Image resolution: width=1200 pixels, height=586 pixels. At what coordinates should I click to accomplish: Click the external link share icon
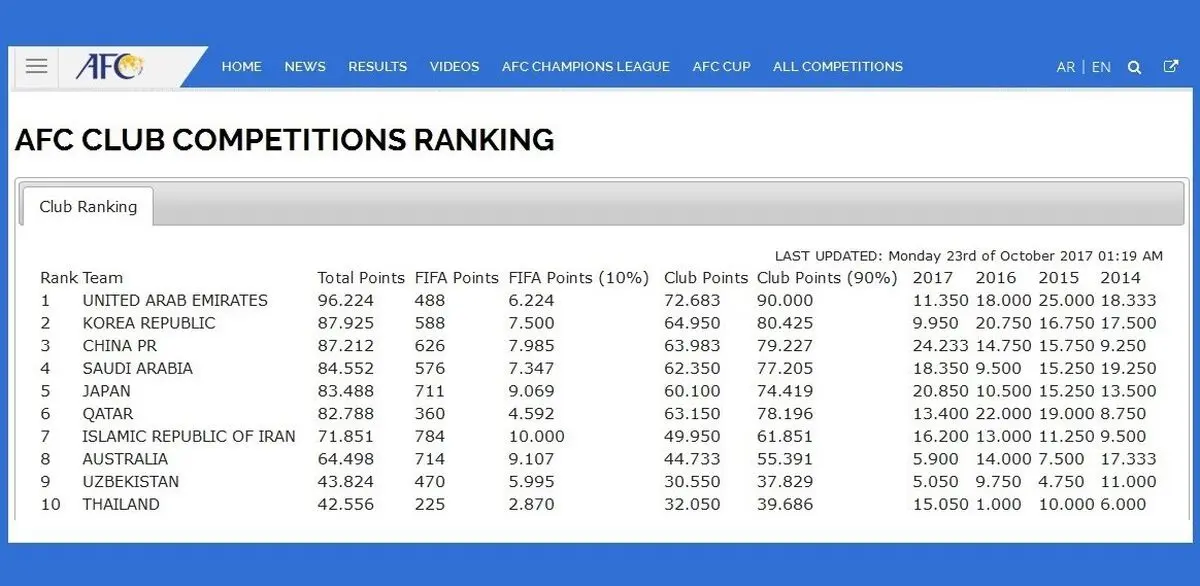[x=1171, y=66]
